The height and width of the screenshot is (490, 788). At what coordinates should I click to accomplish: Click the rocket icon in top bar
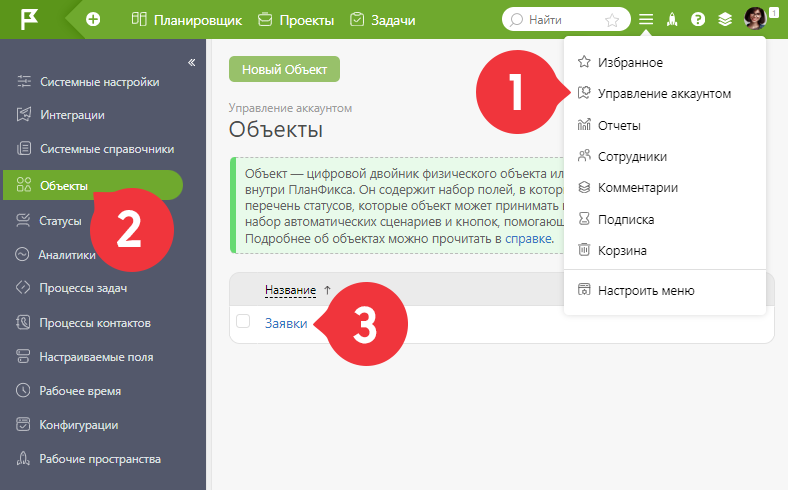pyautogui.click(x=672, y=20)
